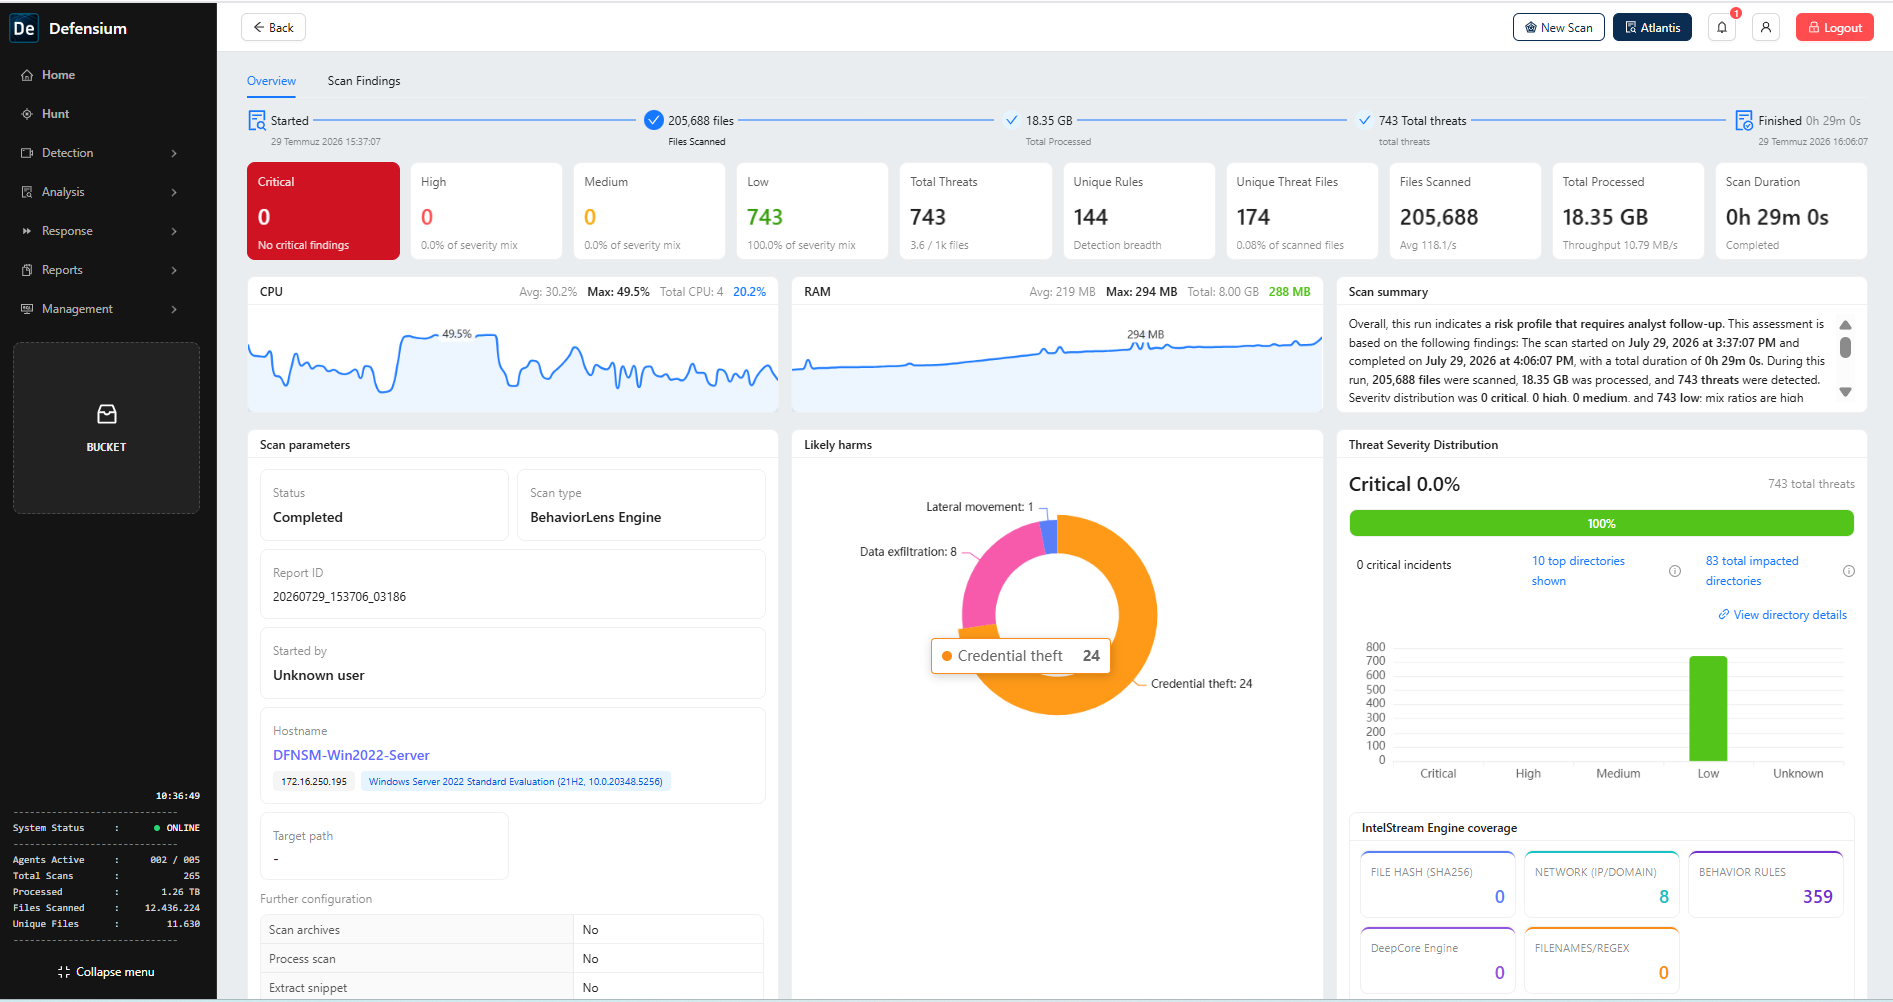Click the green Low severity chart bar
Screen dimensions: 1893x1002
pyautogui.click(x=1708, y=708)
